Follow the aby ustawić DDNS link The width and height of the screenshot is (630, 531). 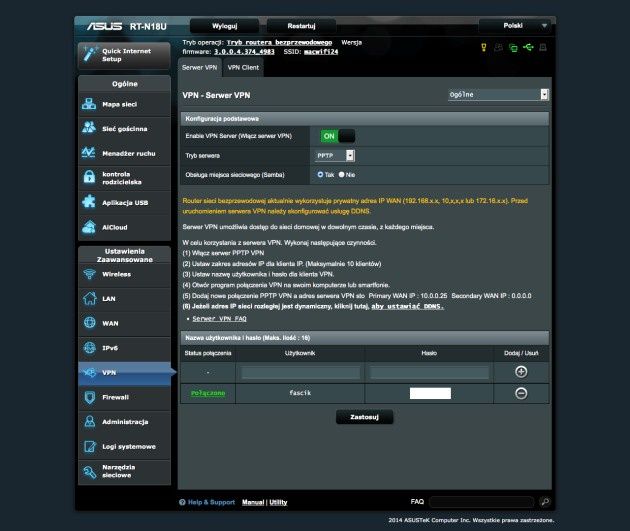[407, 306]
